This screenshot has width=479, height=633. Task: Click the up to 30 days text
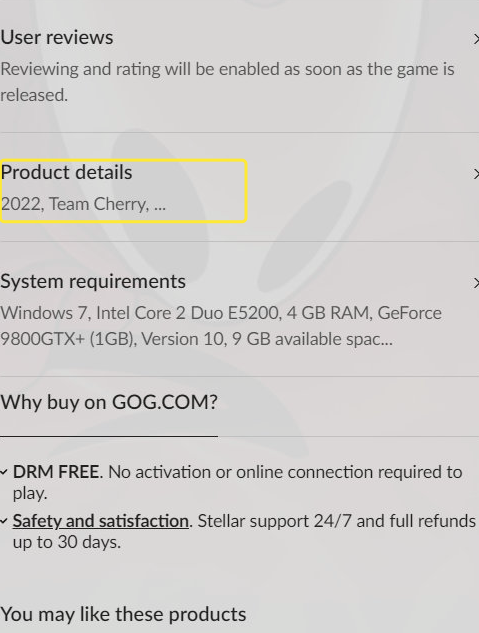67,542
